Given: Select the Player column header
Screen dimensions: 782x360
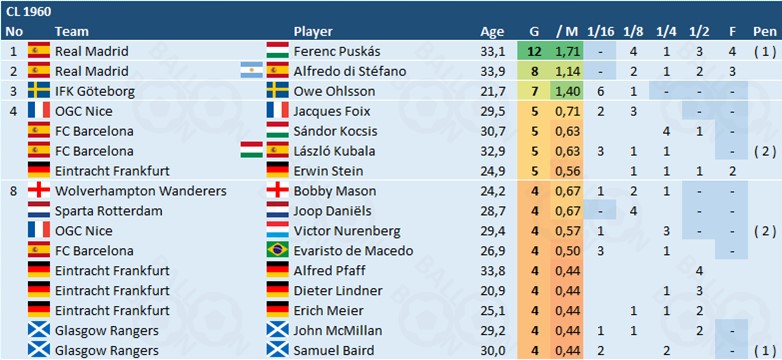Looking at the screenshot, I should pyautogui.click(x=313, y=31).
